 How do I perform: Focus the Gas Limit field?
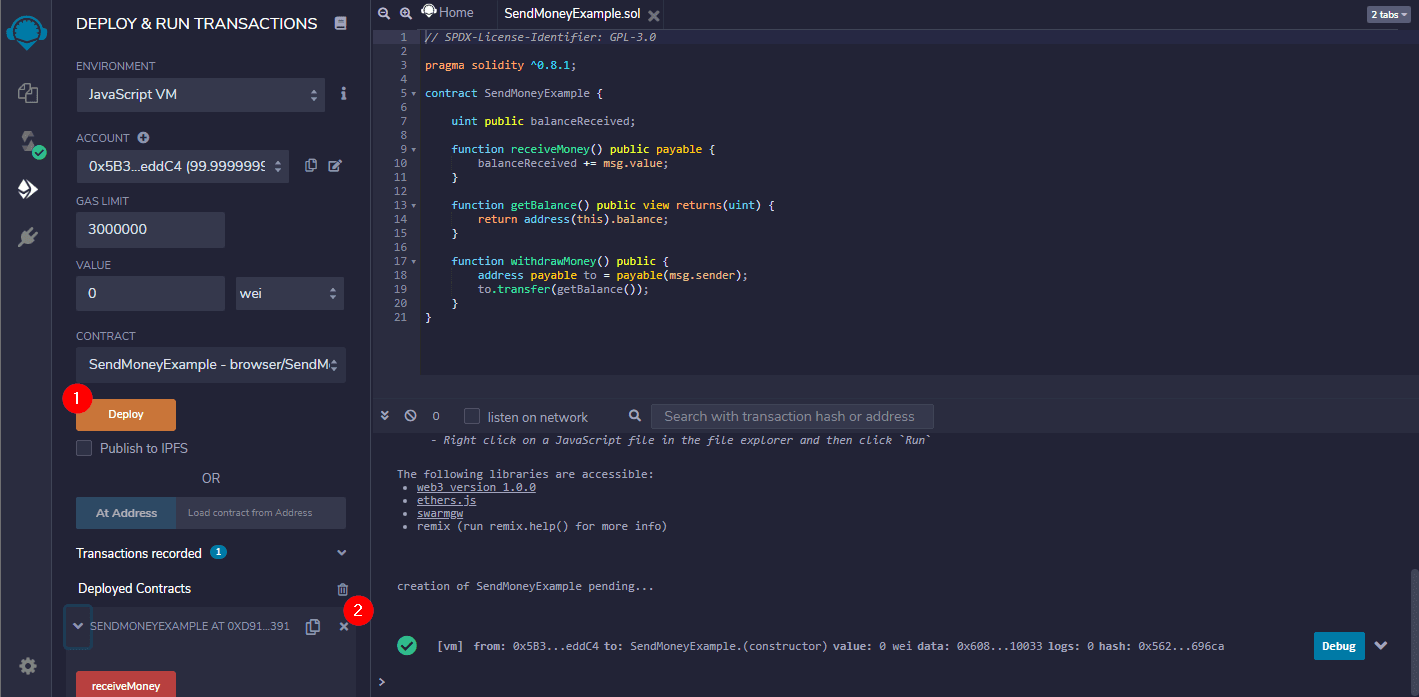[150, 229]
